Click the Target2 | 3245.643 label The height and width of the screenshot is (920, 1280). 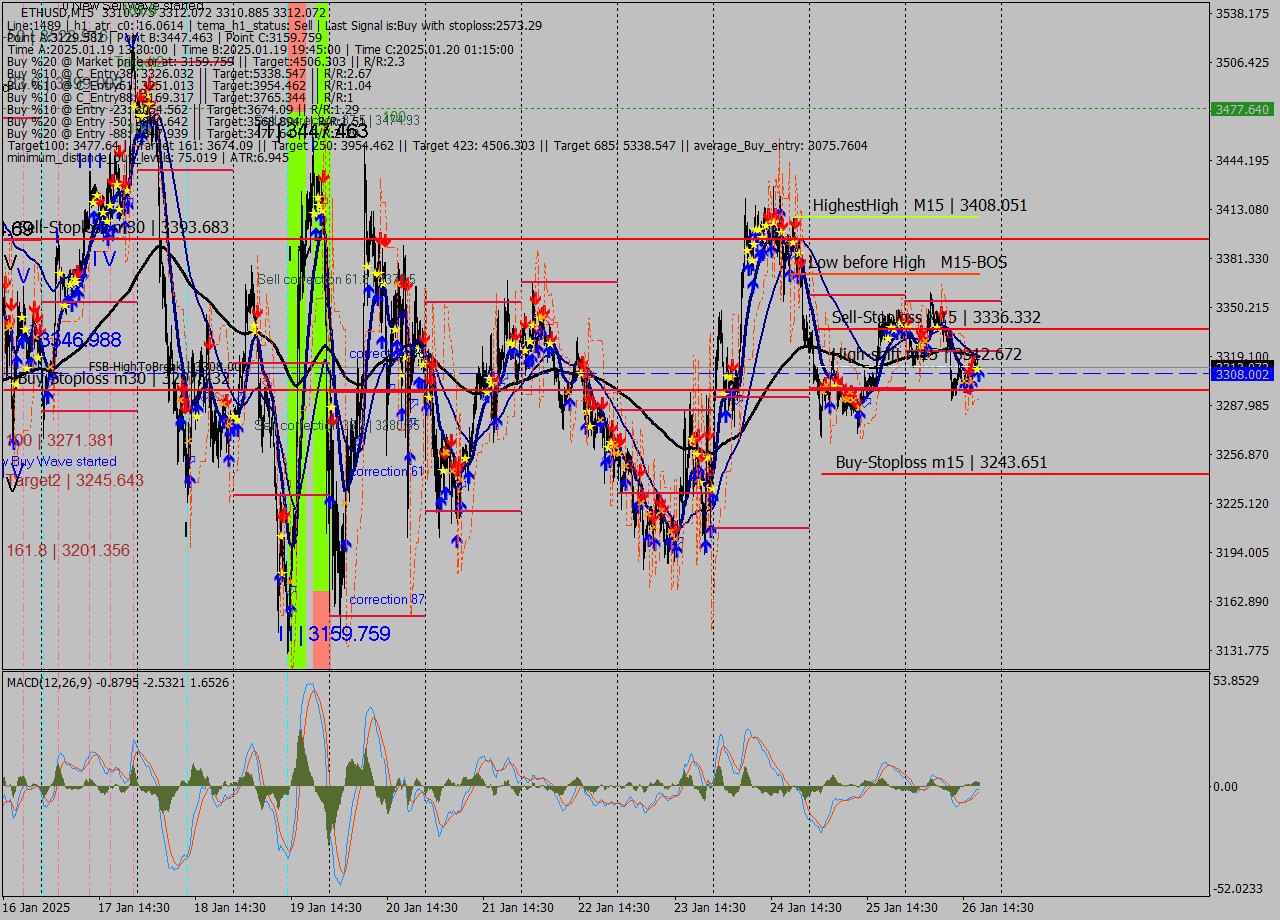(x=75, y=480)
